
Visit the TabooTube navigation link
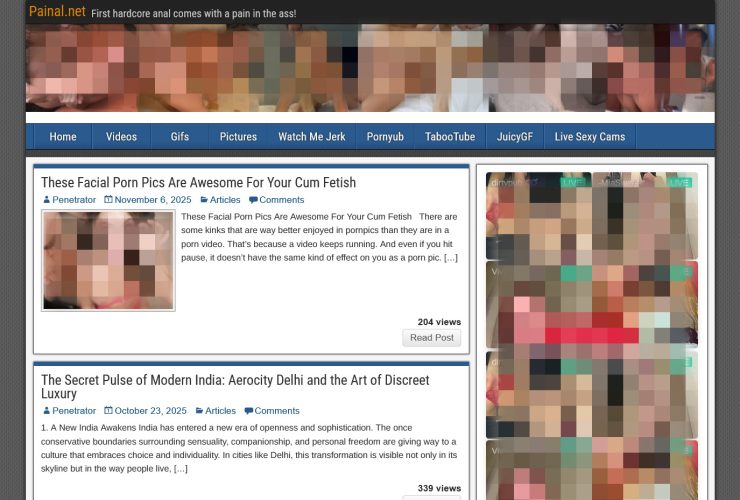(x=450, y=137)
